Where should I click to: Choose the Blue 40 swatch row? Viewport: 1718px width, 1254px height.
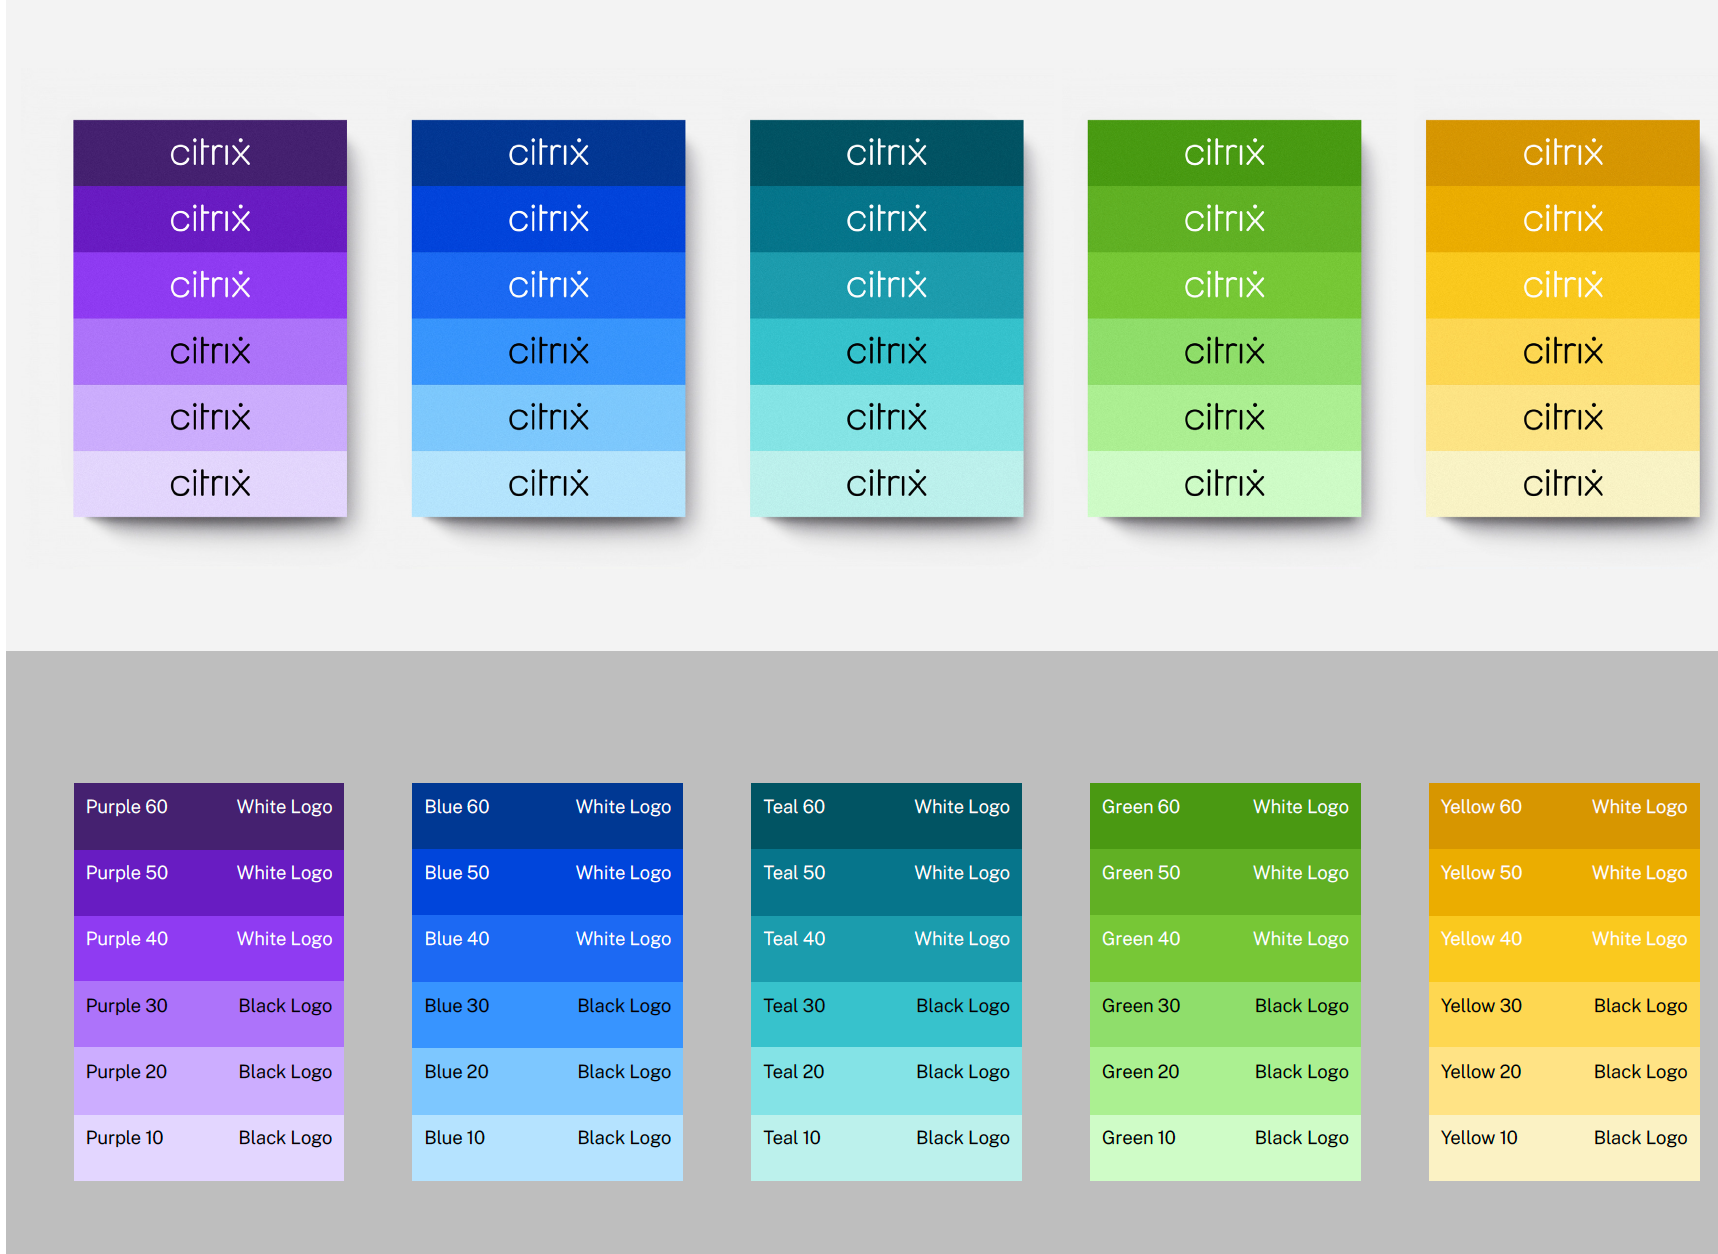point(547,949)
